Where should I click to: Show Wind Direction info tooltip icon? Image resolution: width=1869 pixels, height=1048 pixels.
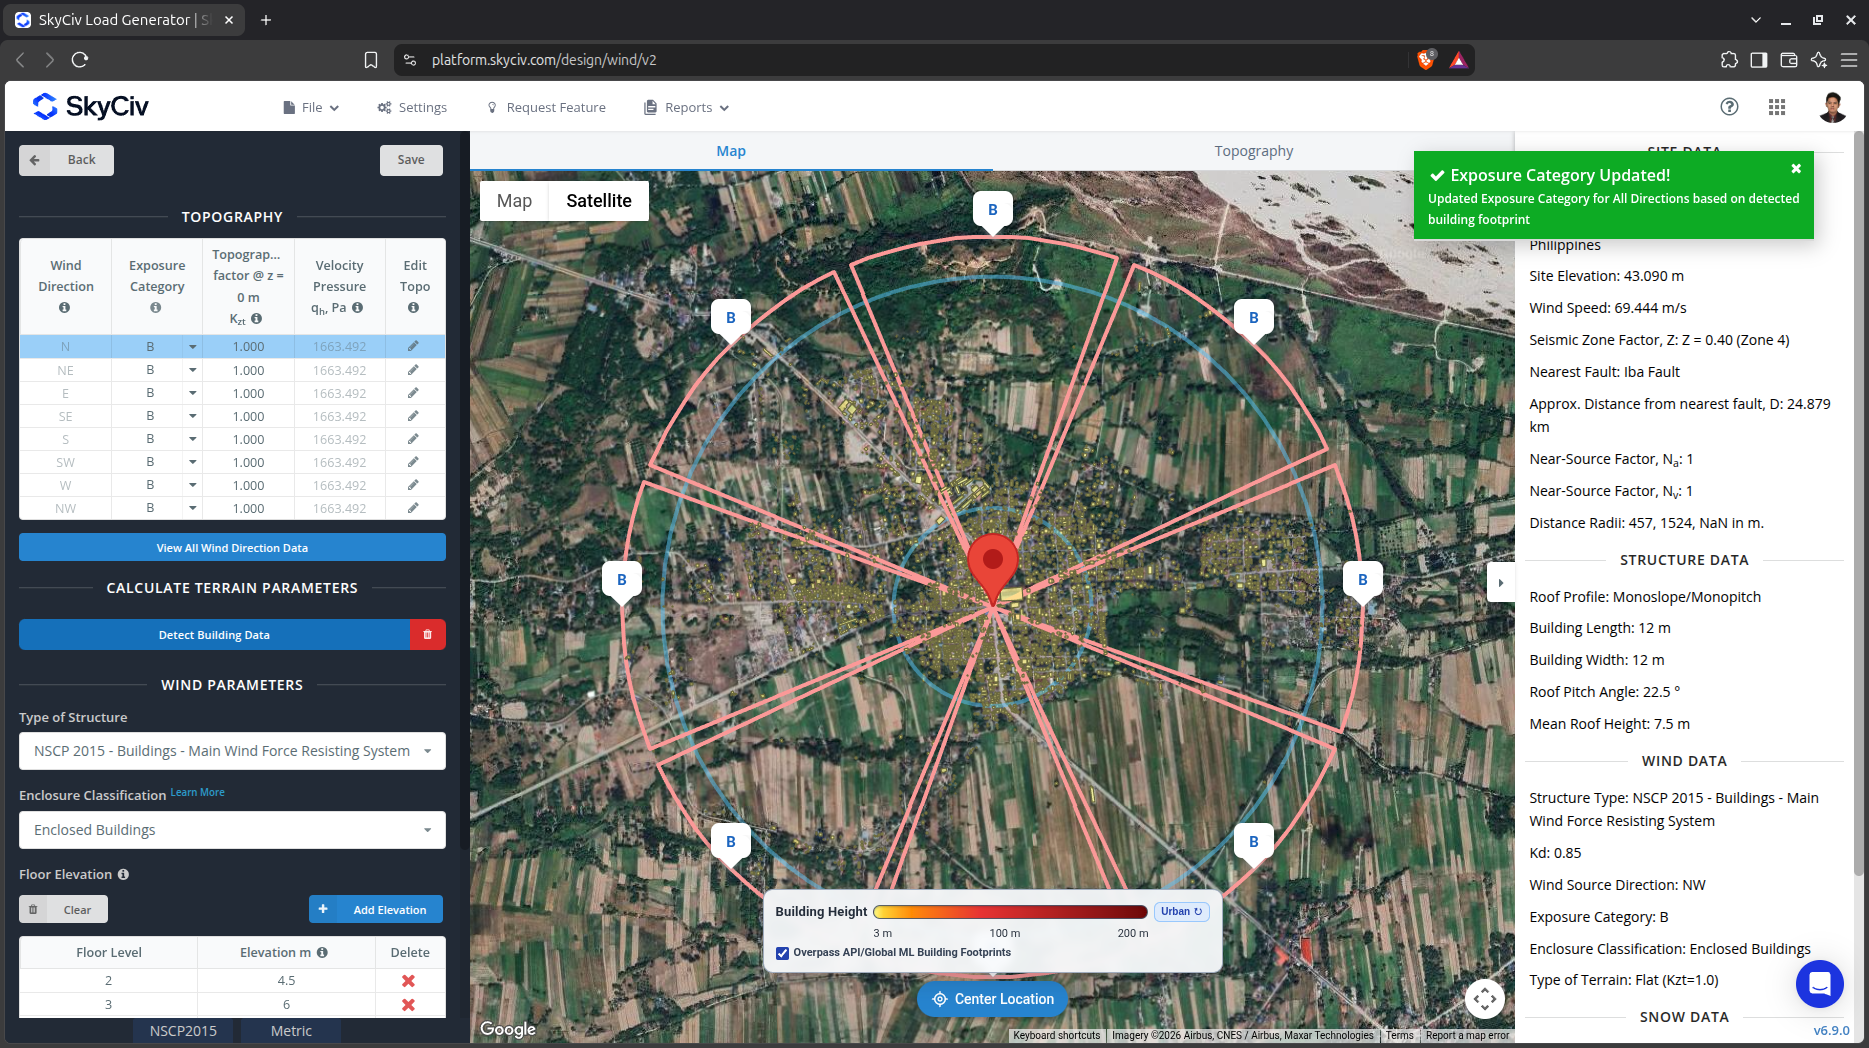point(65,308)
